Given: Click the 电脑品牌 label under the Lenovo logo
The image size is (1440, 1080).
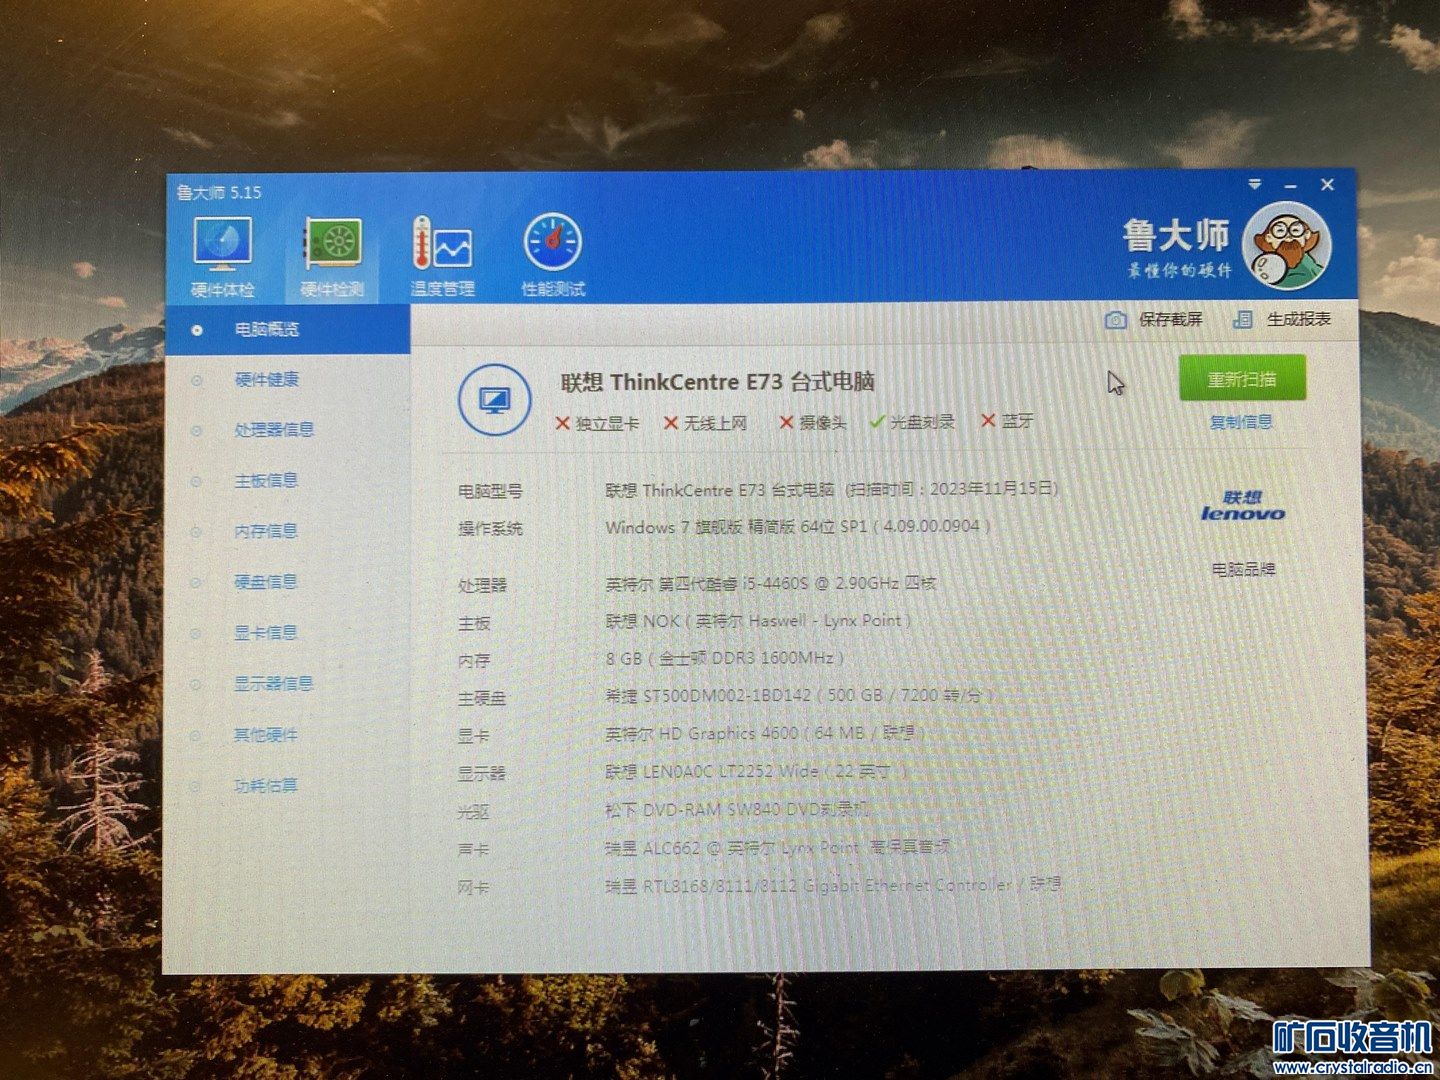Looking at the screenshot, I should point(1243,570).
